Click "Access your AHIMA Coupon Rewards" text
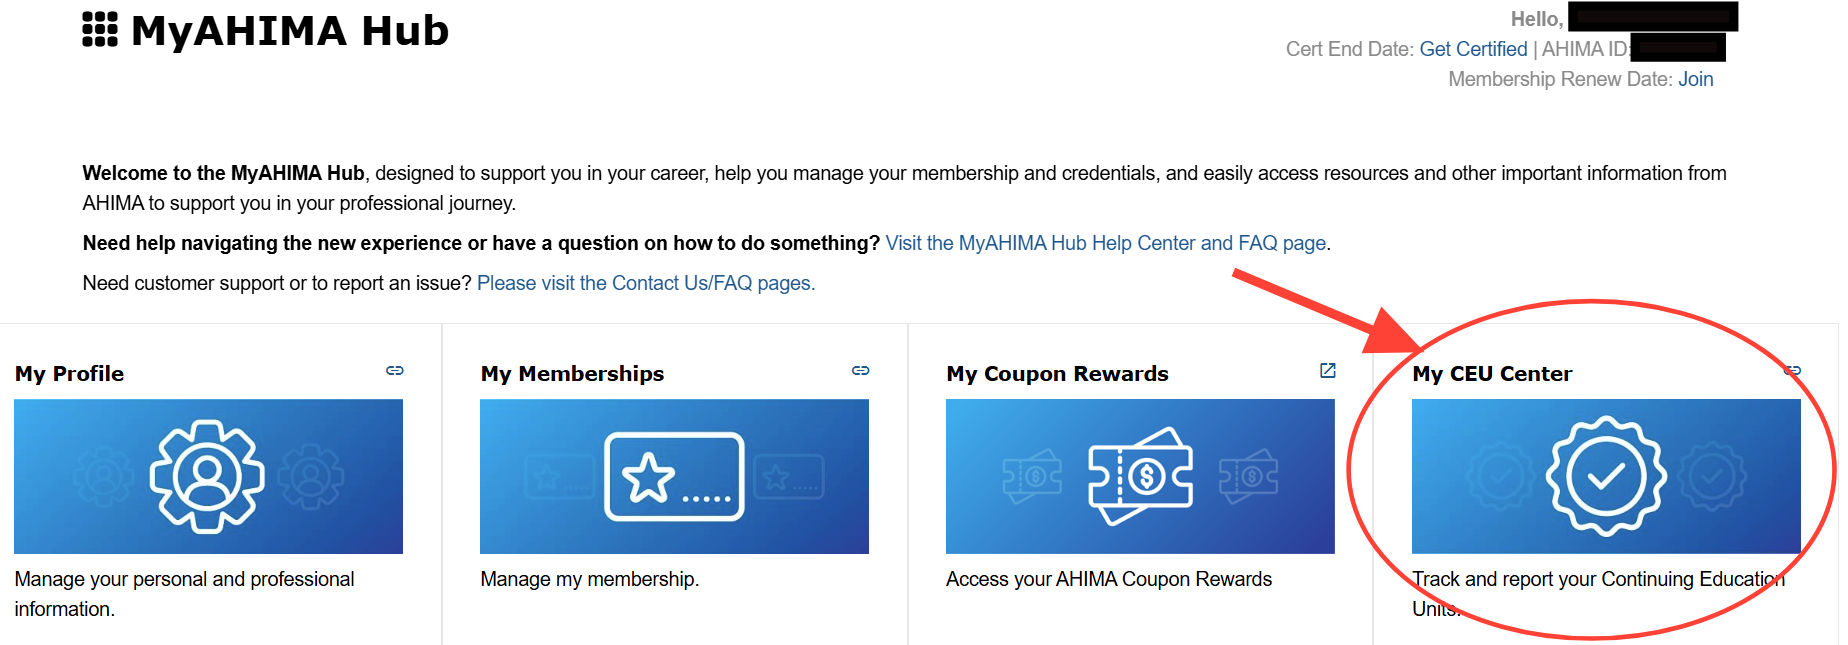Viewport: 1848px width, 645px height. click(x=1108, y=579)
